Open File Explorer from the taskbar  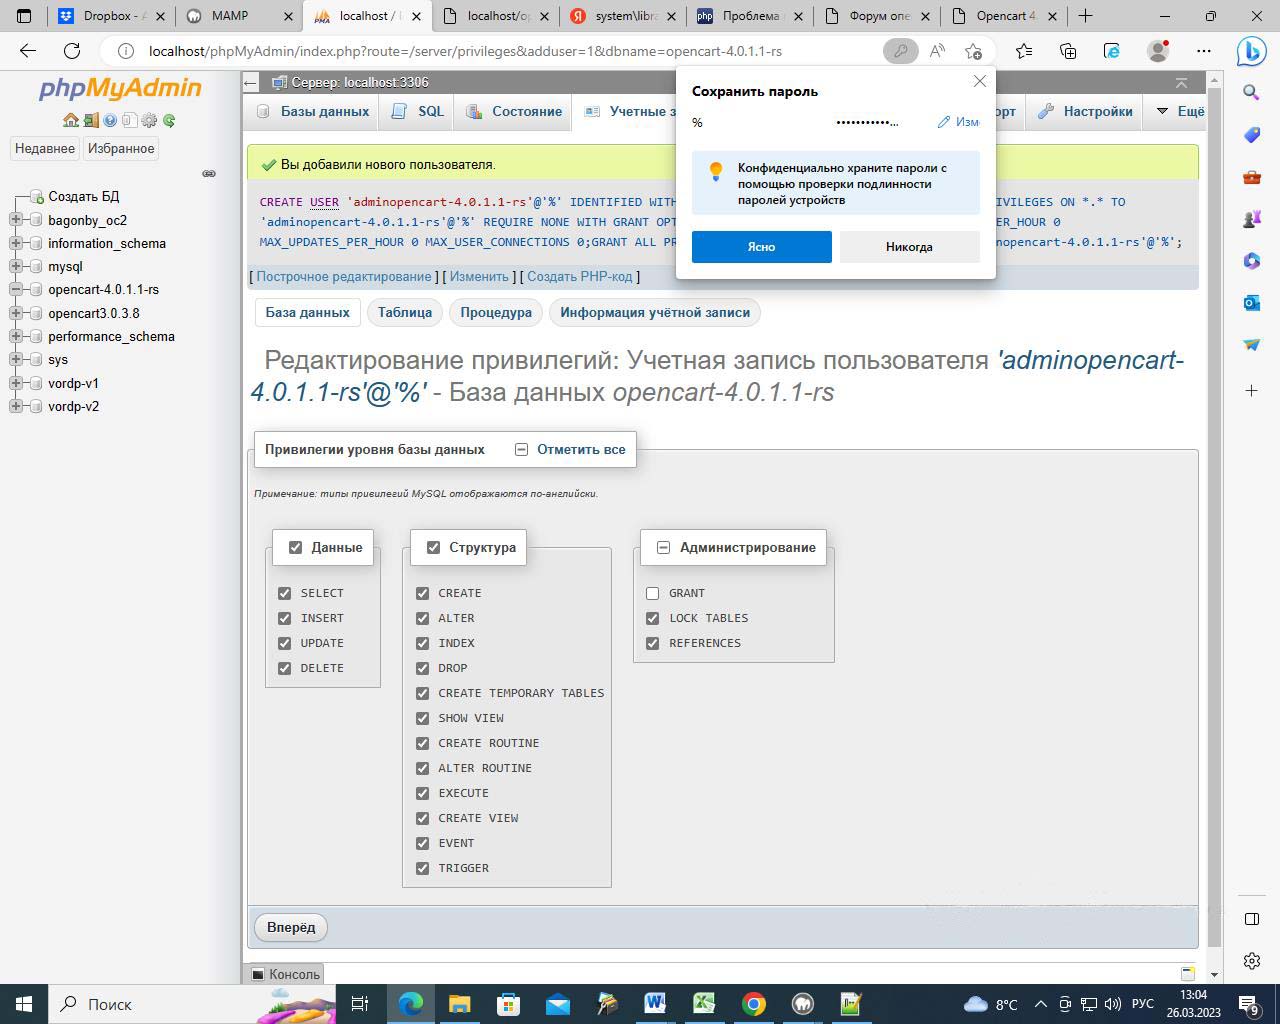click(x=459, y=1004)
